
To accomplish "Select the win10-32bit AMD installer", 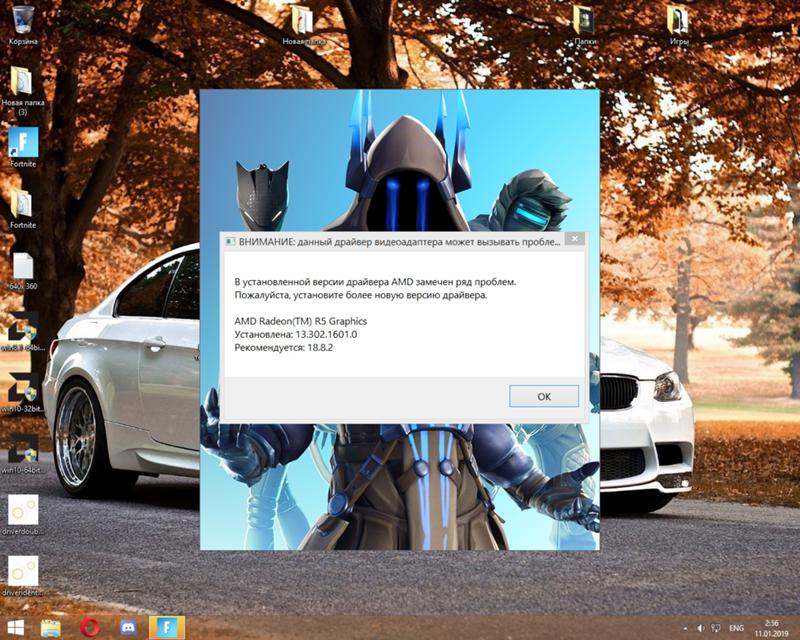I will click(x=23, y=392).
